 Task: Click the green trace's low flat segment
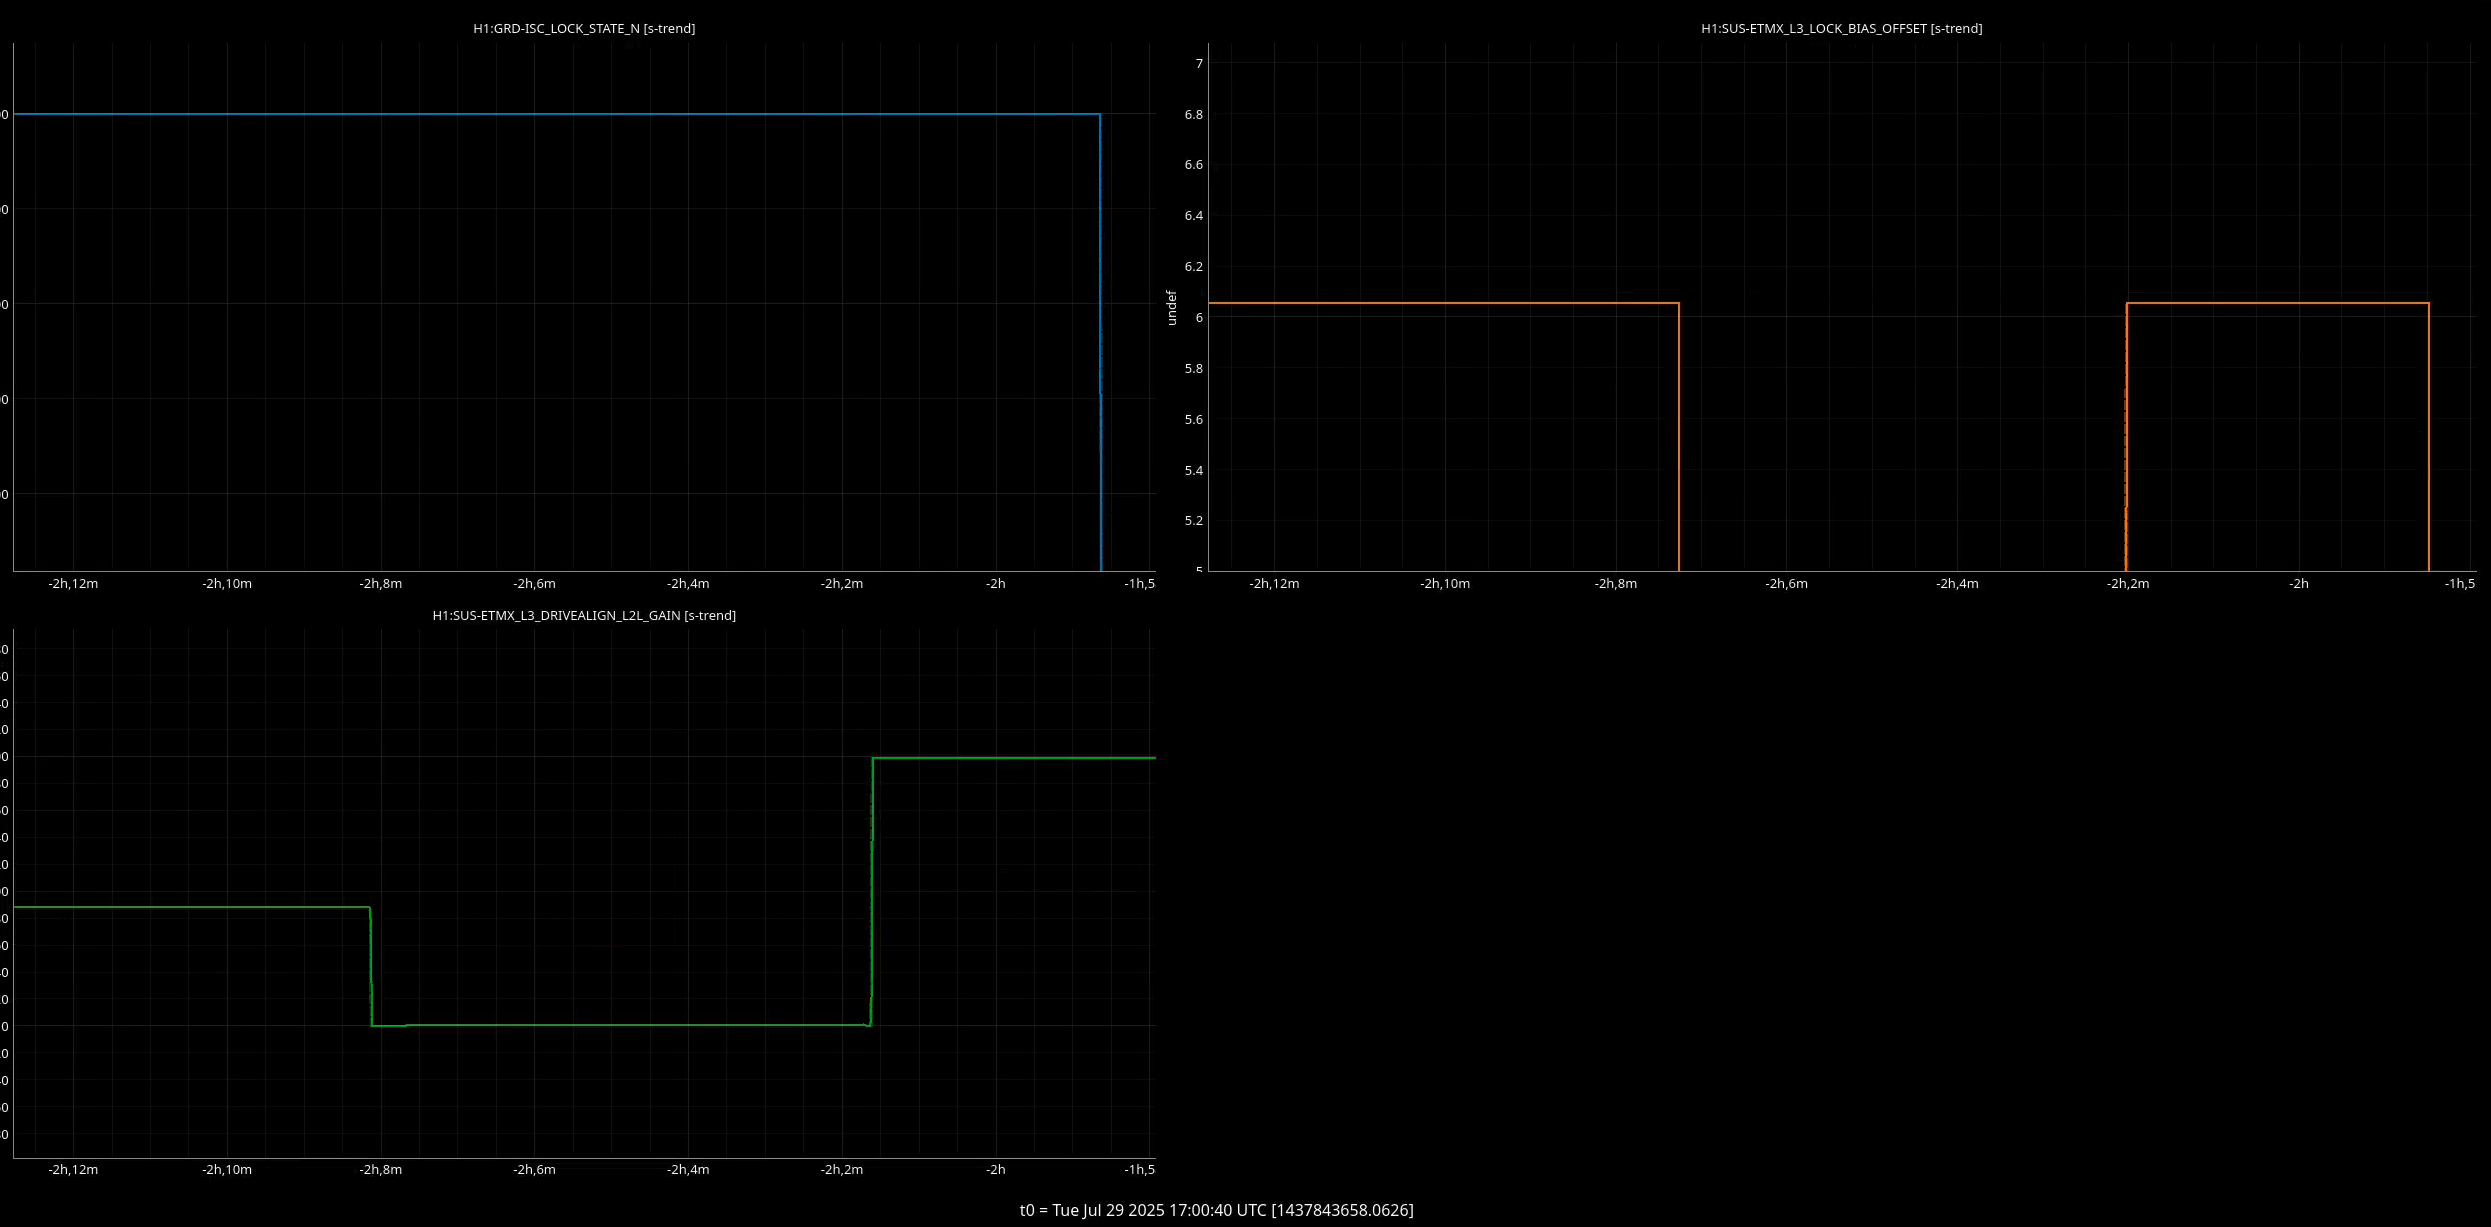[620, 1025]
